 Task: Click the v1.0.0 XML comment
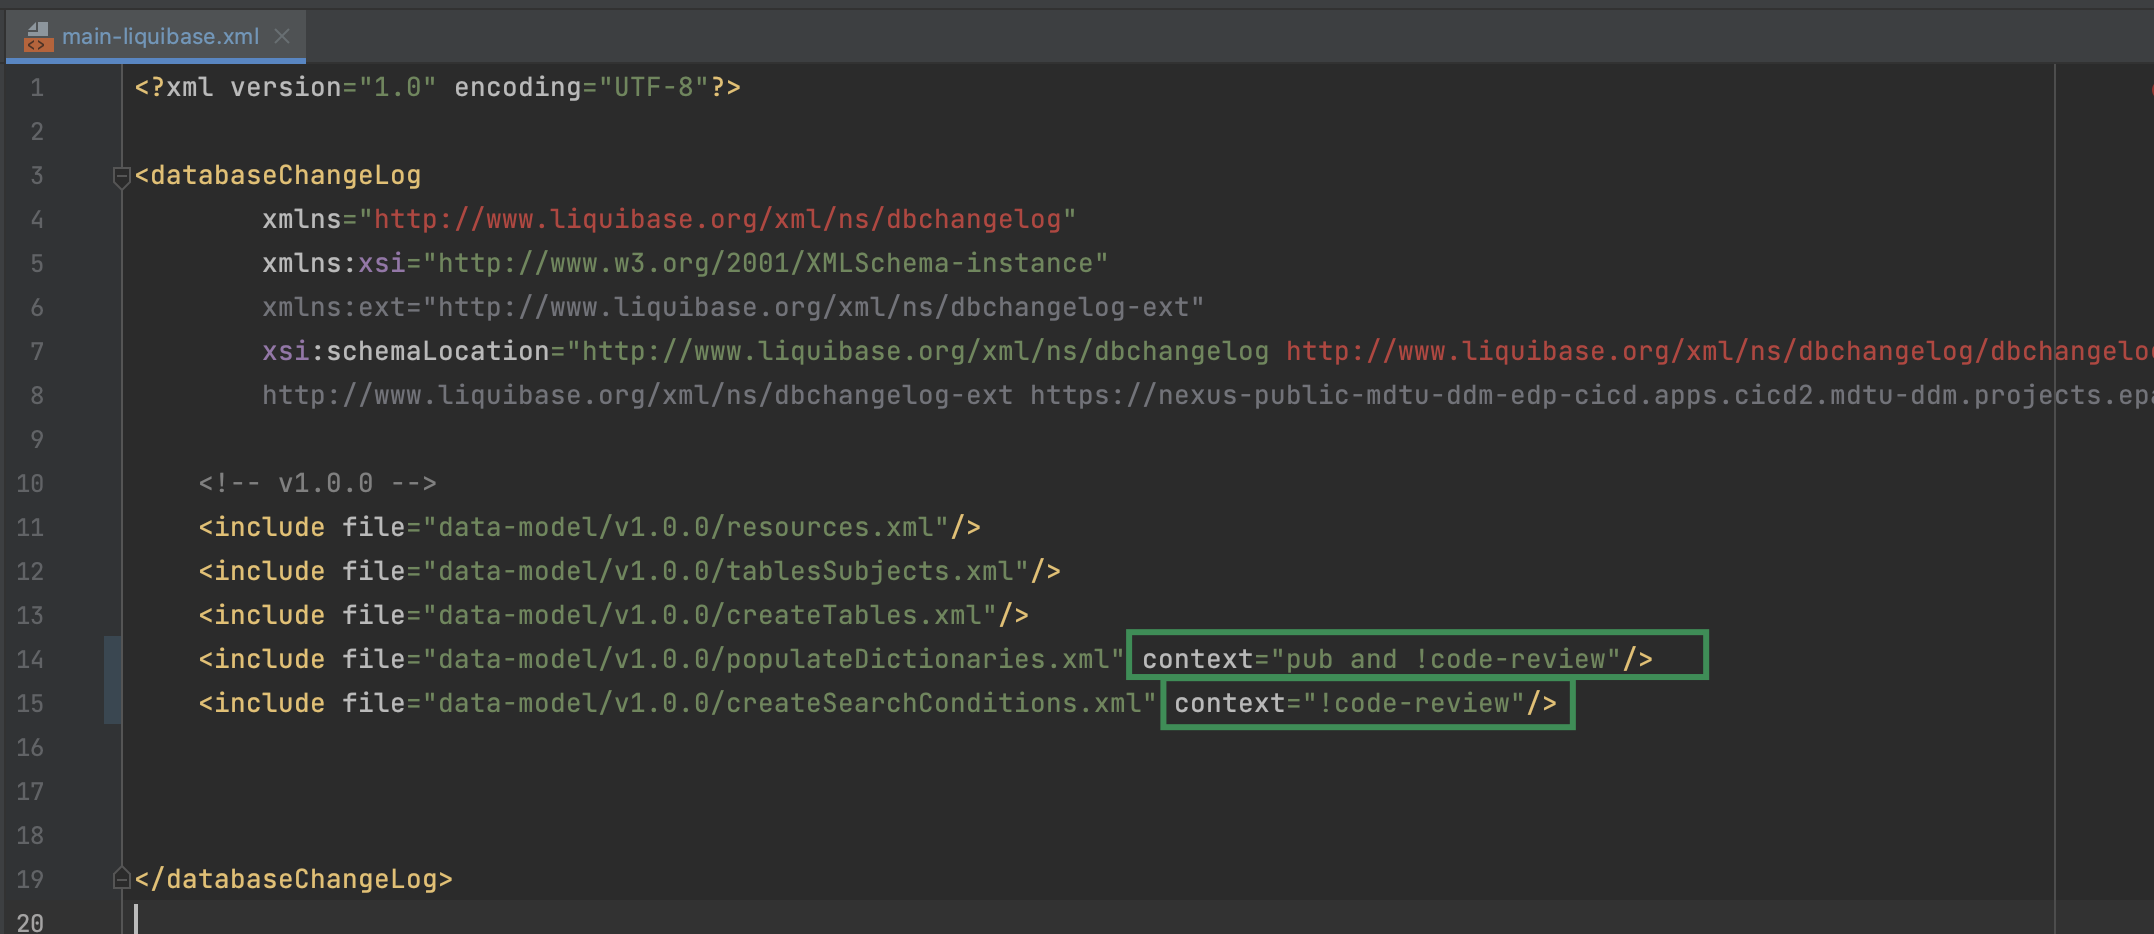click(x=317, y=484)
